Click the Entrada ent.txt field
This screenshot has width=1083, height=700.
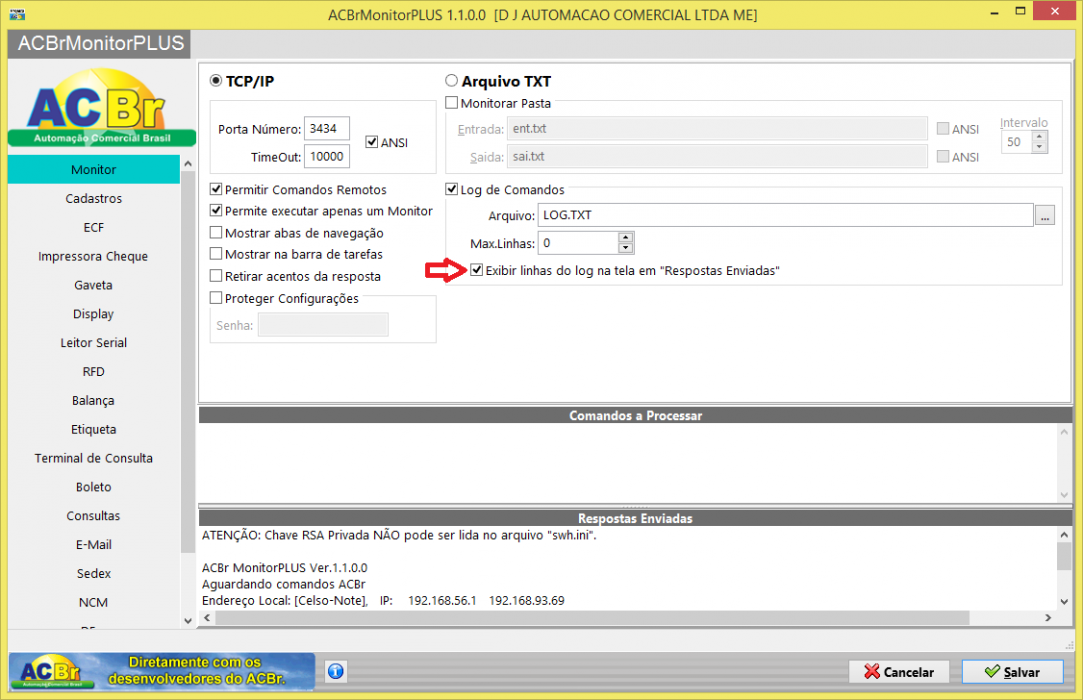(x=717, y=129)
